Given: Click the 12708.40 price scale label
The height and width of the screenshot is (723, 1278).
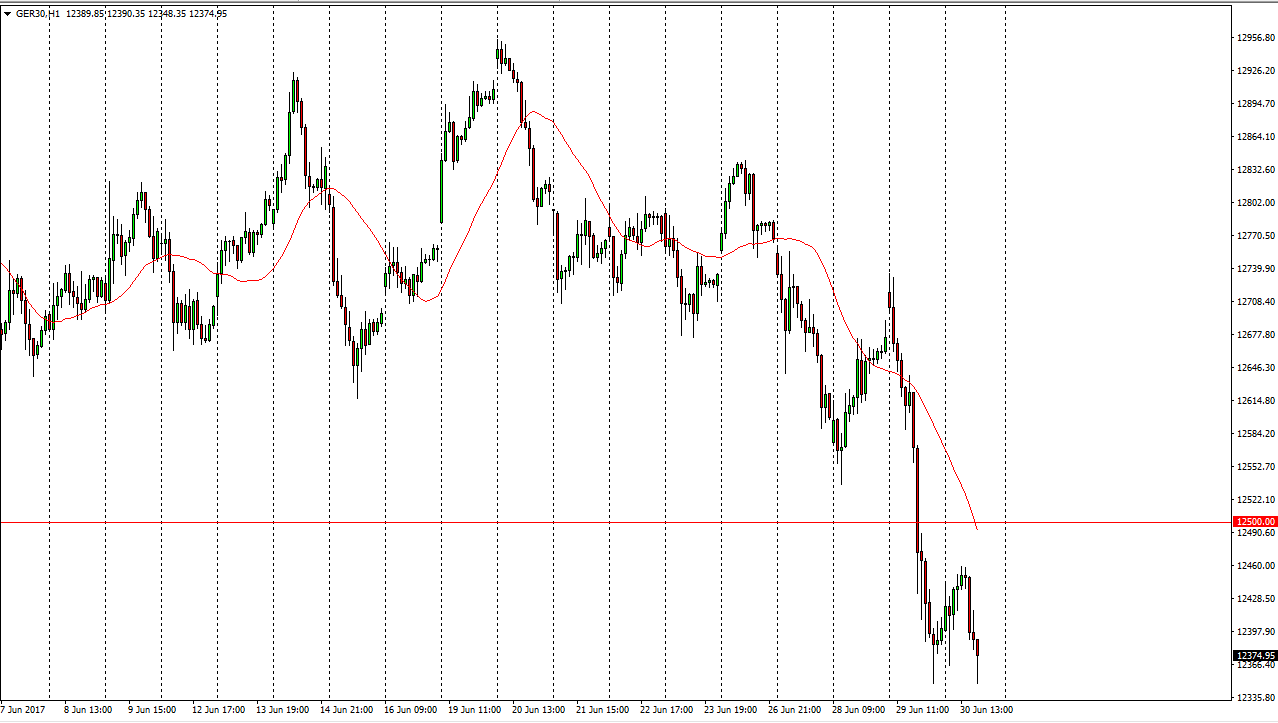Looking at the screenshot, I should click(x=1255, y=302).
